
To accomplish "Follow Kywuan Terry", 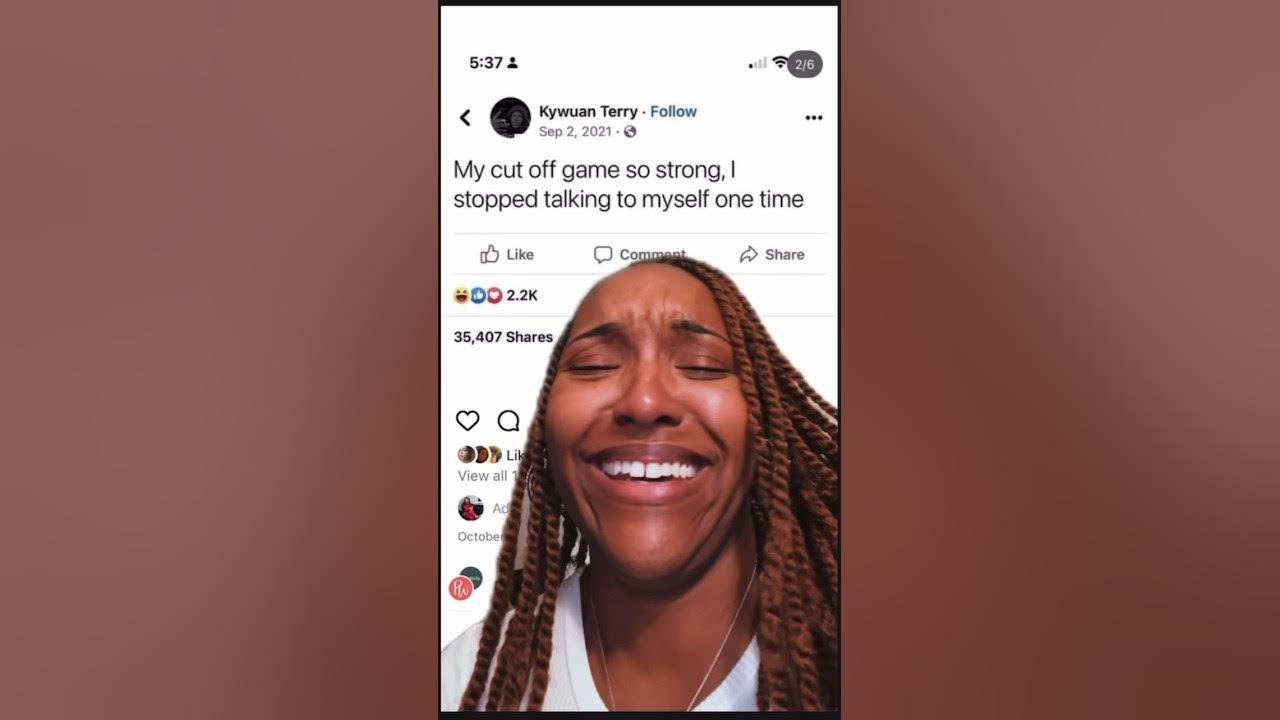I will [x=673, y=111].
